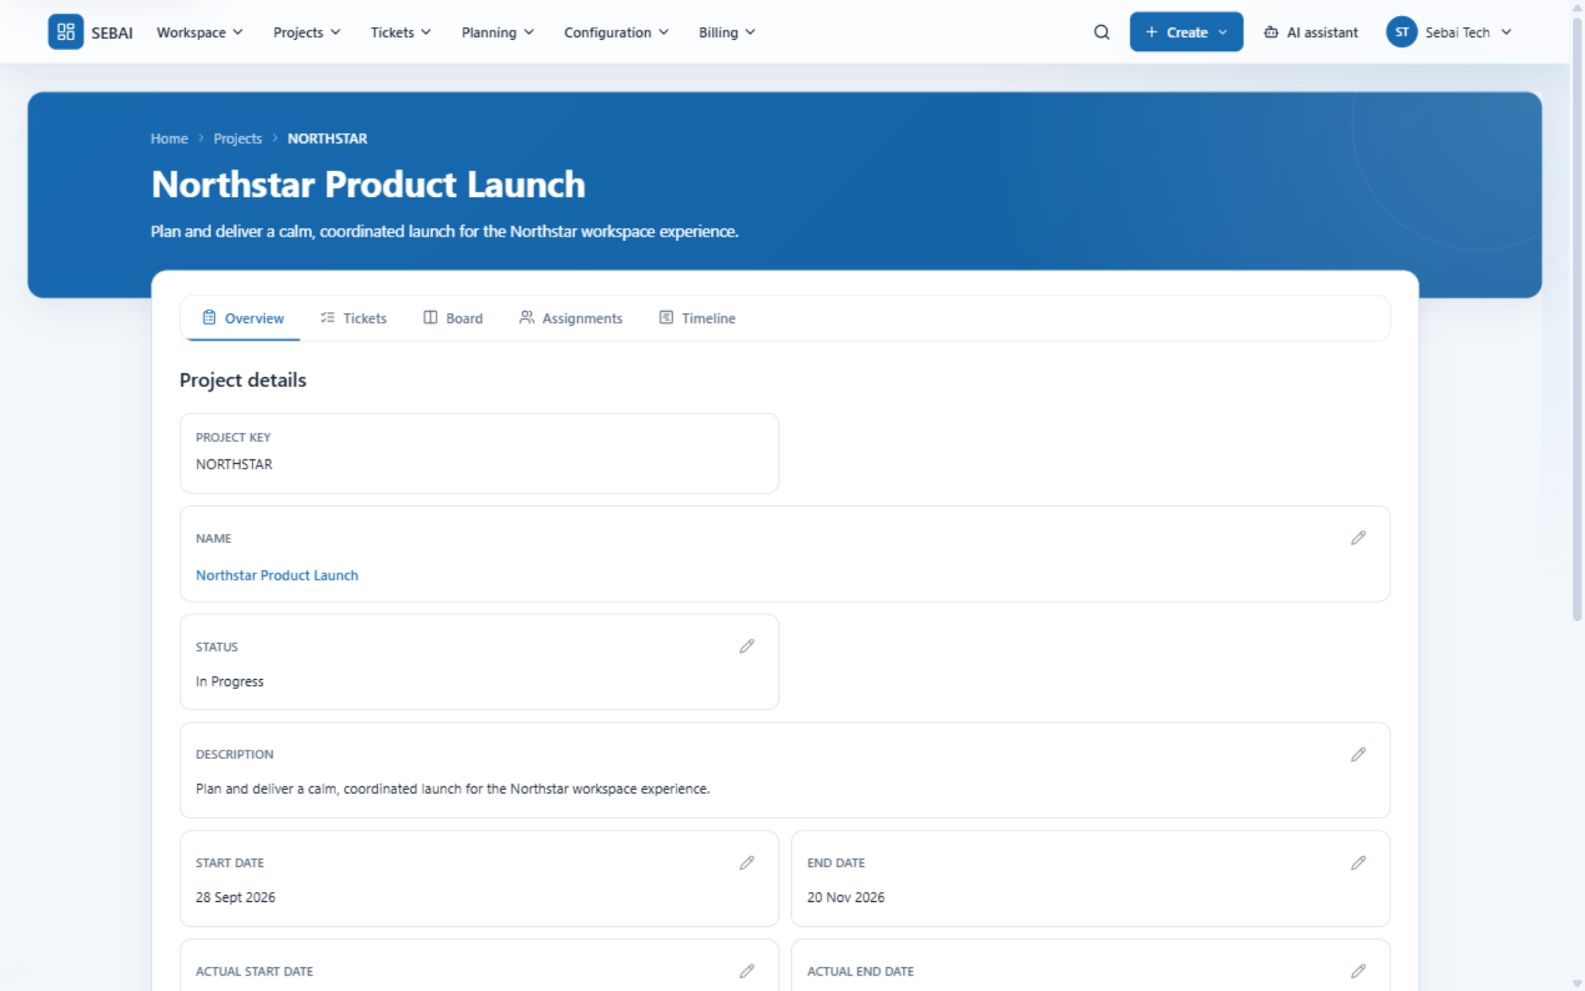Open the search magnifier icon
Image resolution: width=1585 pixels, height=991 pixels.
coord(1101,32)
